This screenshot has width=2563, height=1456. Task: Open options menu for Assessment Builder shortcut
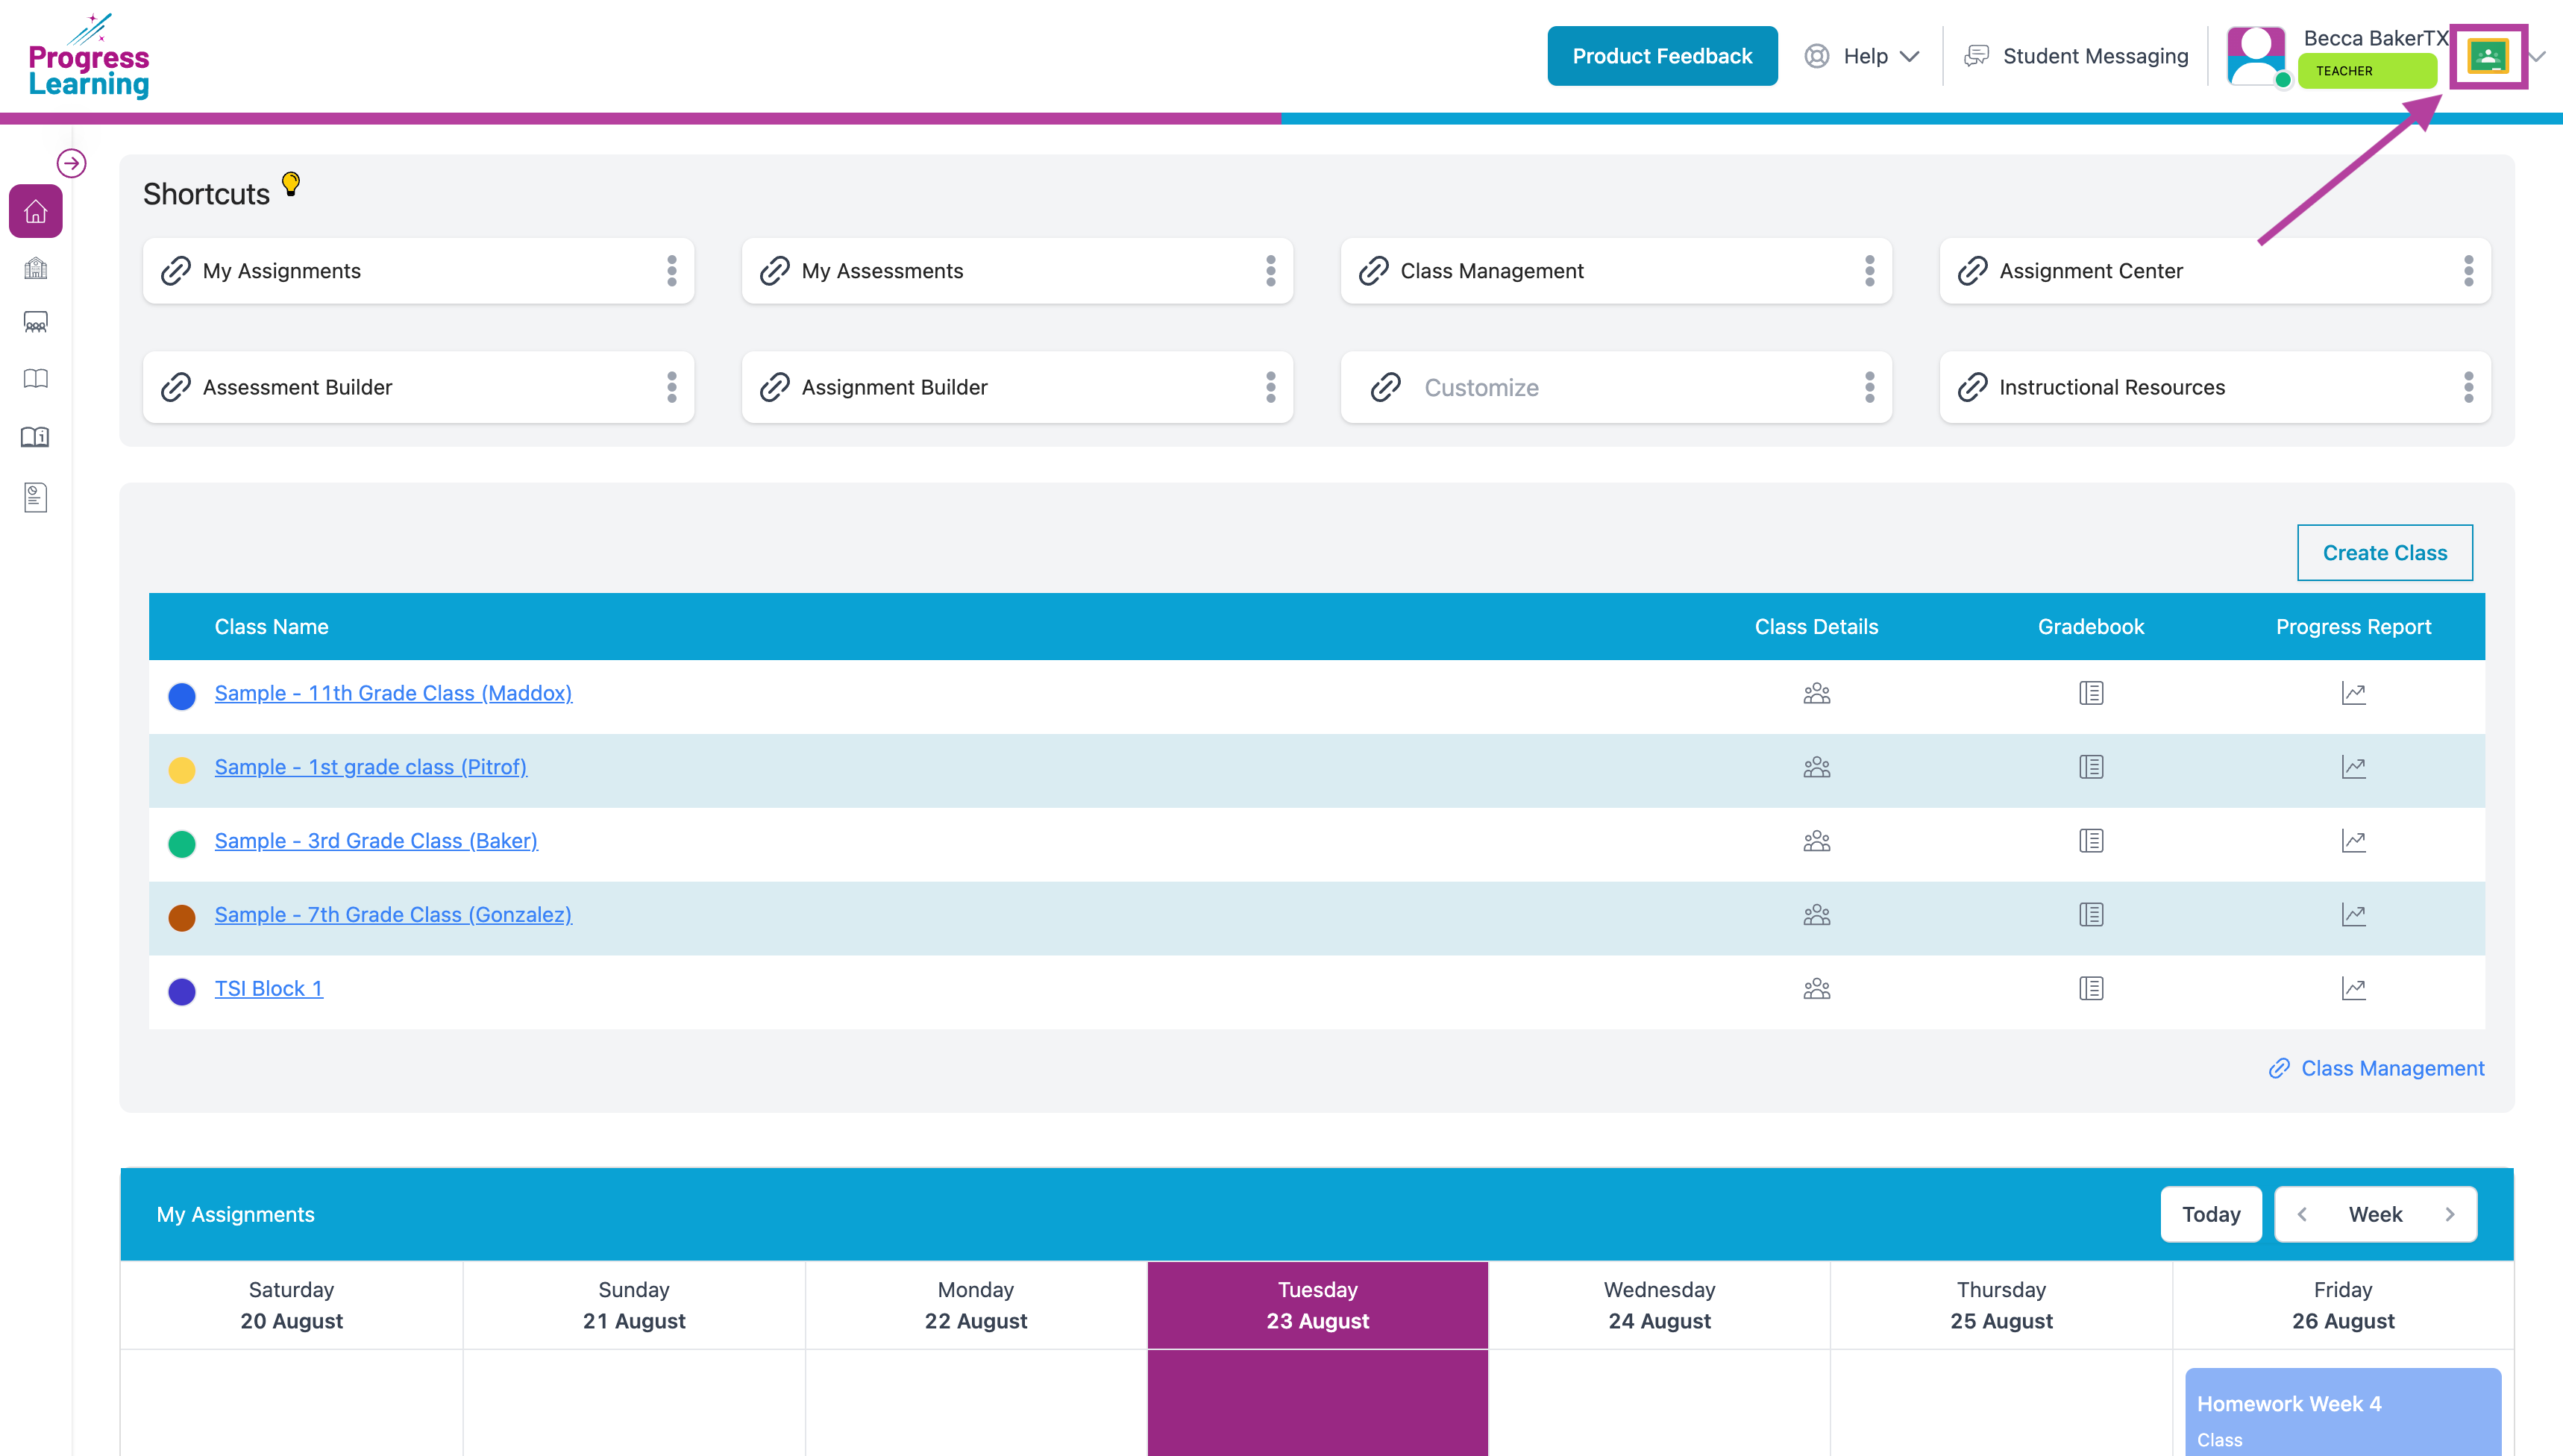[x=672, y=387]
